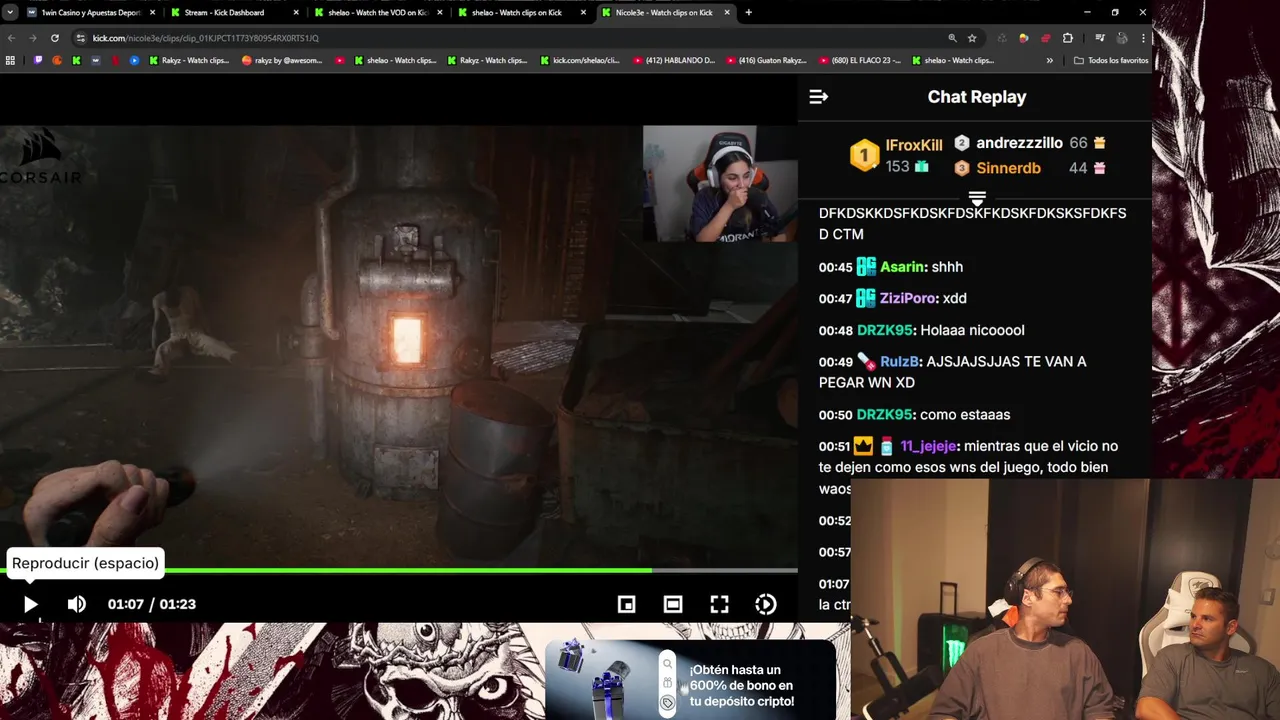The height and width of the screenshot is (720, 1280).
Task: Click chat username Asarin
Action: point(902,267)
